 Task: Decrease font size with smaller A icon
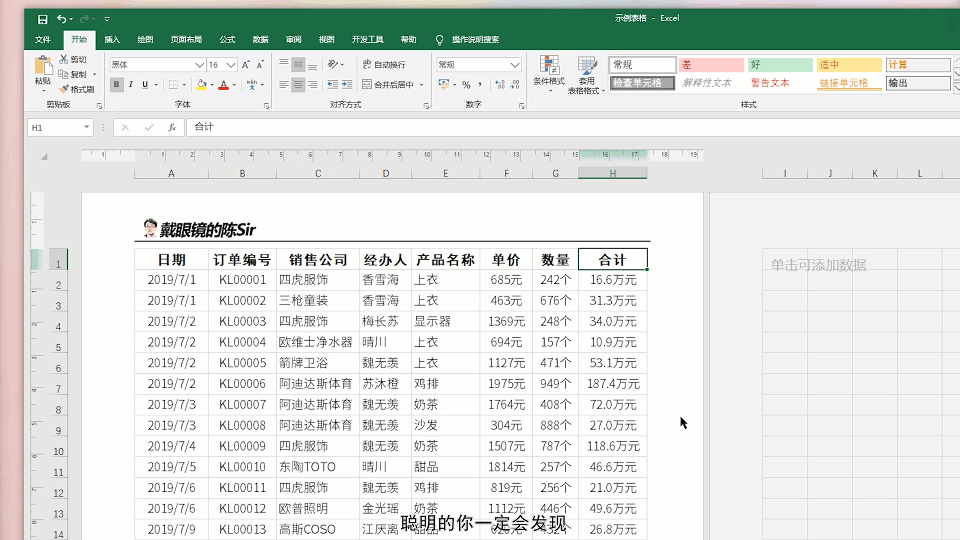coord(260,64)
